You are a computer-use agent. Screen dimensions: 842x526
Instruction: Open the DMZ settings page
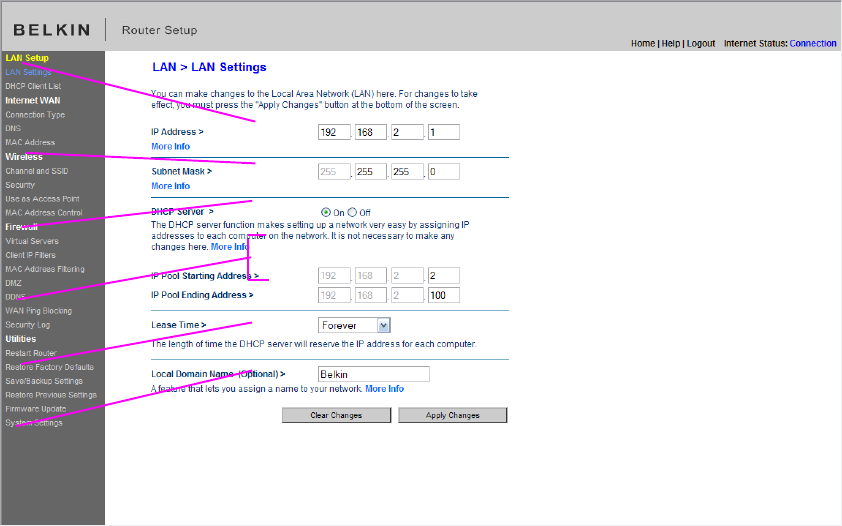click(13, 283)
